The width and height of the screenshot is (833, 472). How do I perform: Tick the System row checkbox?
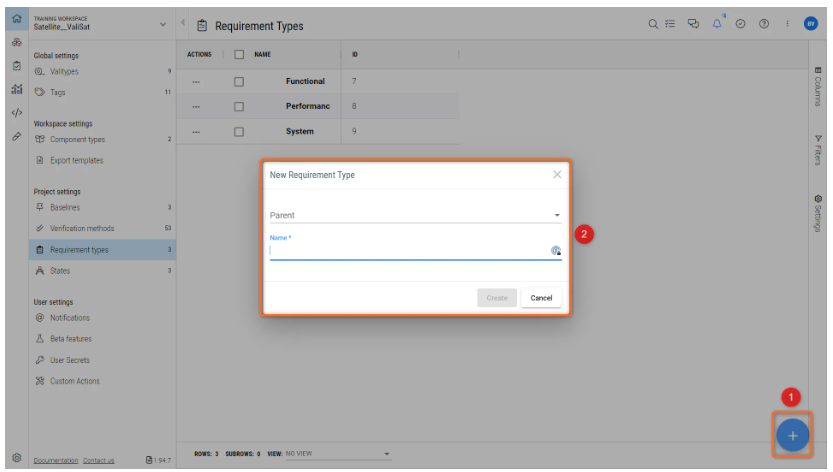point(239,131)
